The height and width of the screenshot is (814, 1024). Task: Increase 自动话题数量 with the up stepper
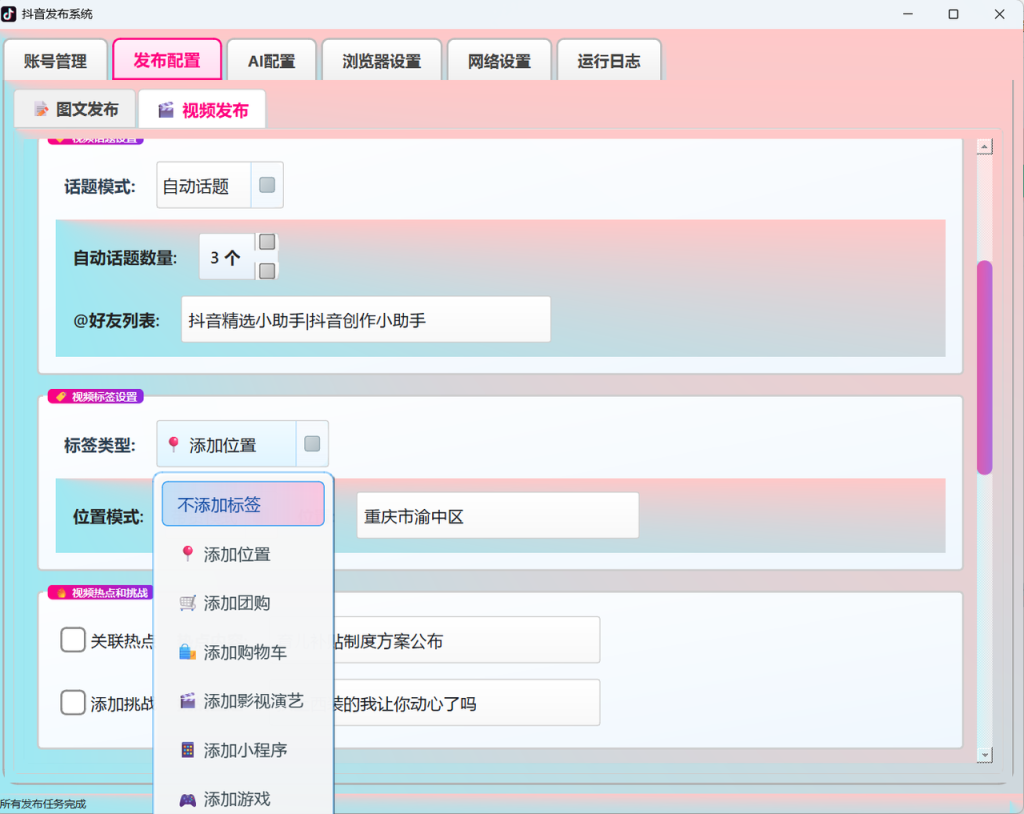click(266, 242)
